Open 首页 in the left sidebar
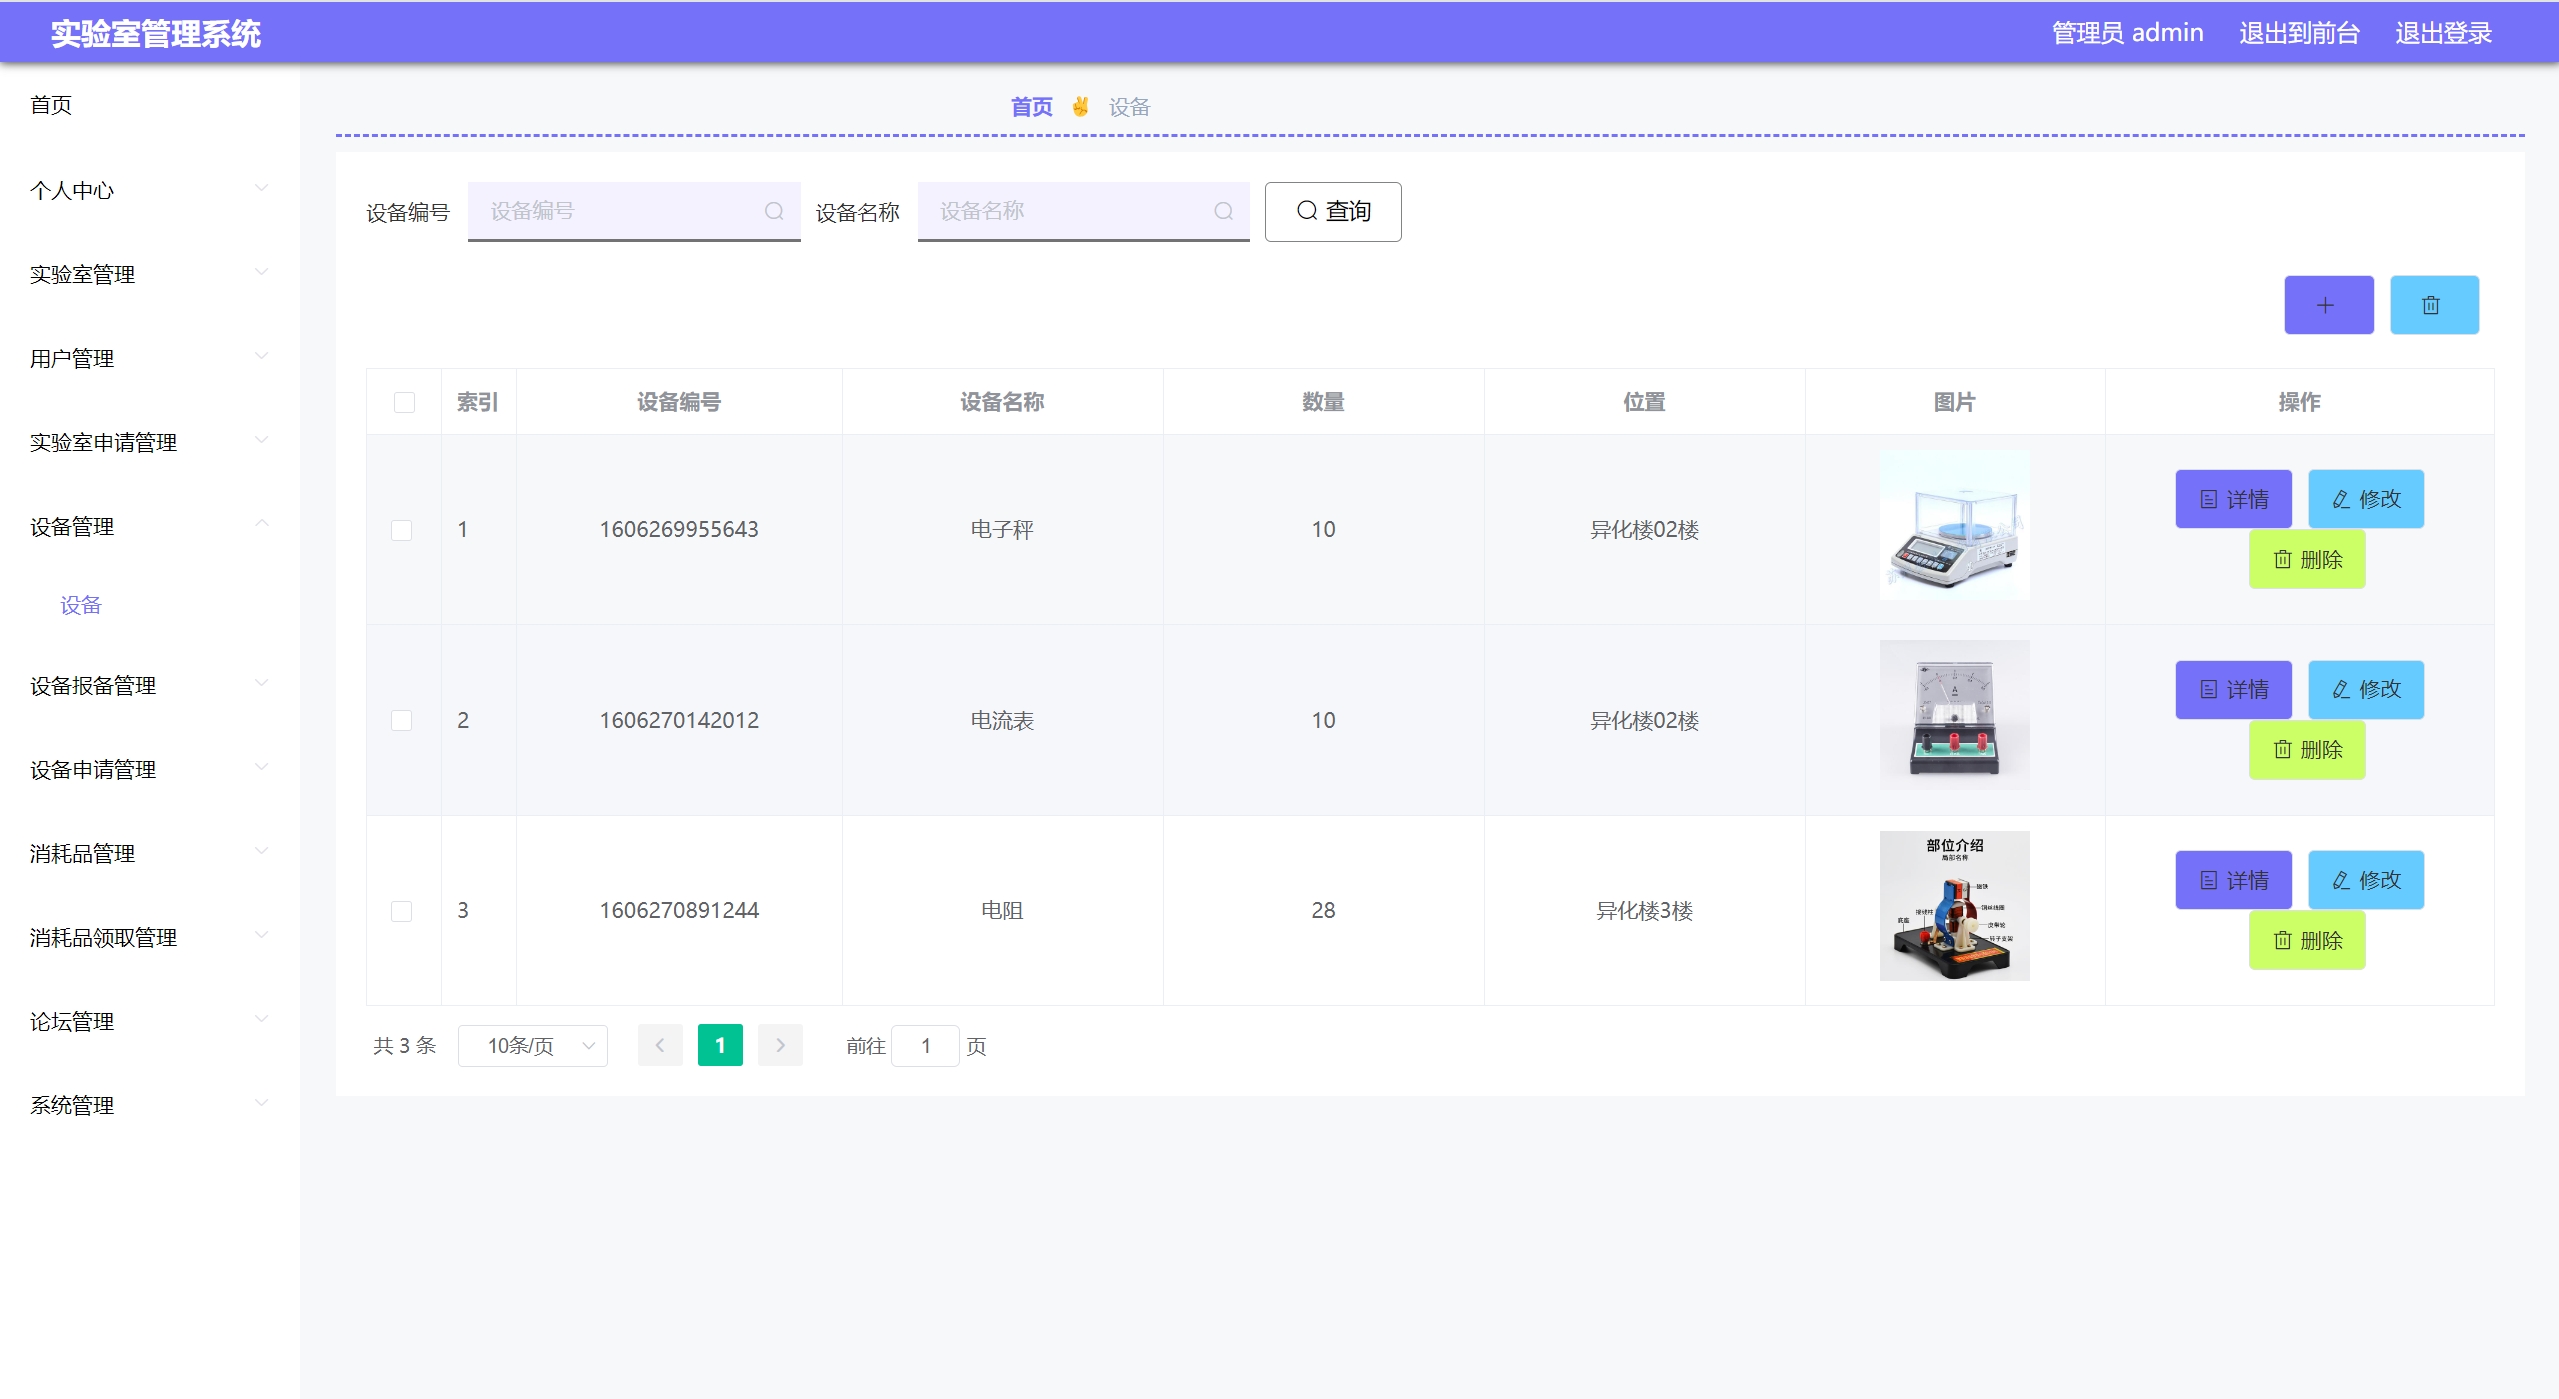Screen dimensions: 2559x1399 click(x=51, y=105)
